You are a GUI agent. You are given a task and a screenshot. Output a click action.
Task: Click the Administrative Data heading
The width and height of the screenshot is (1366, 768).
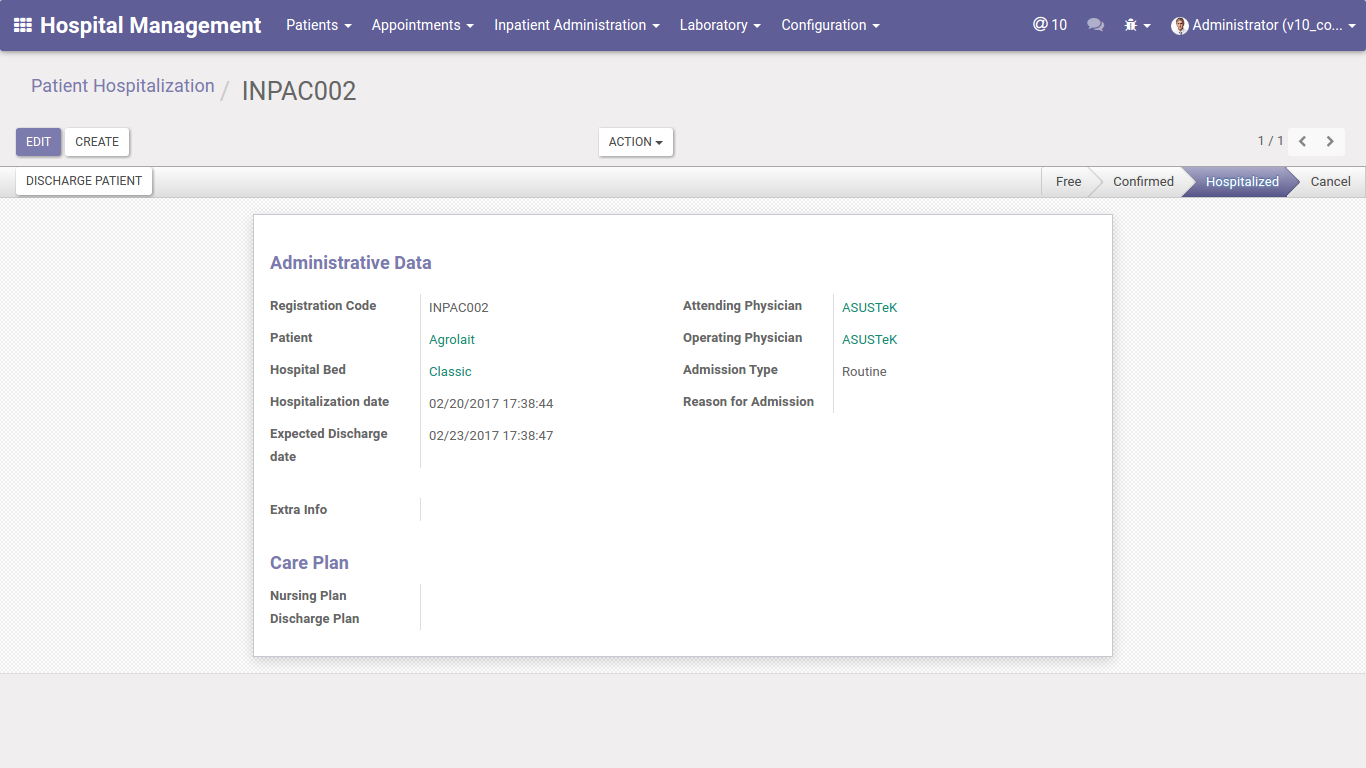[x=351, y=263]
